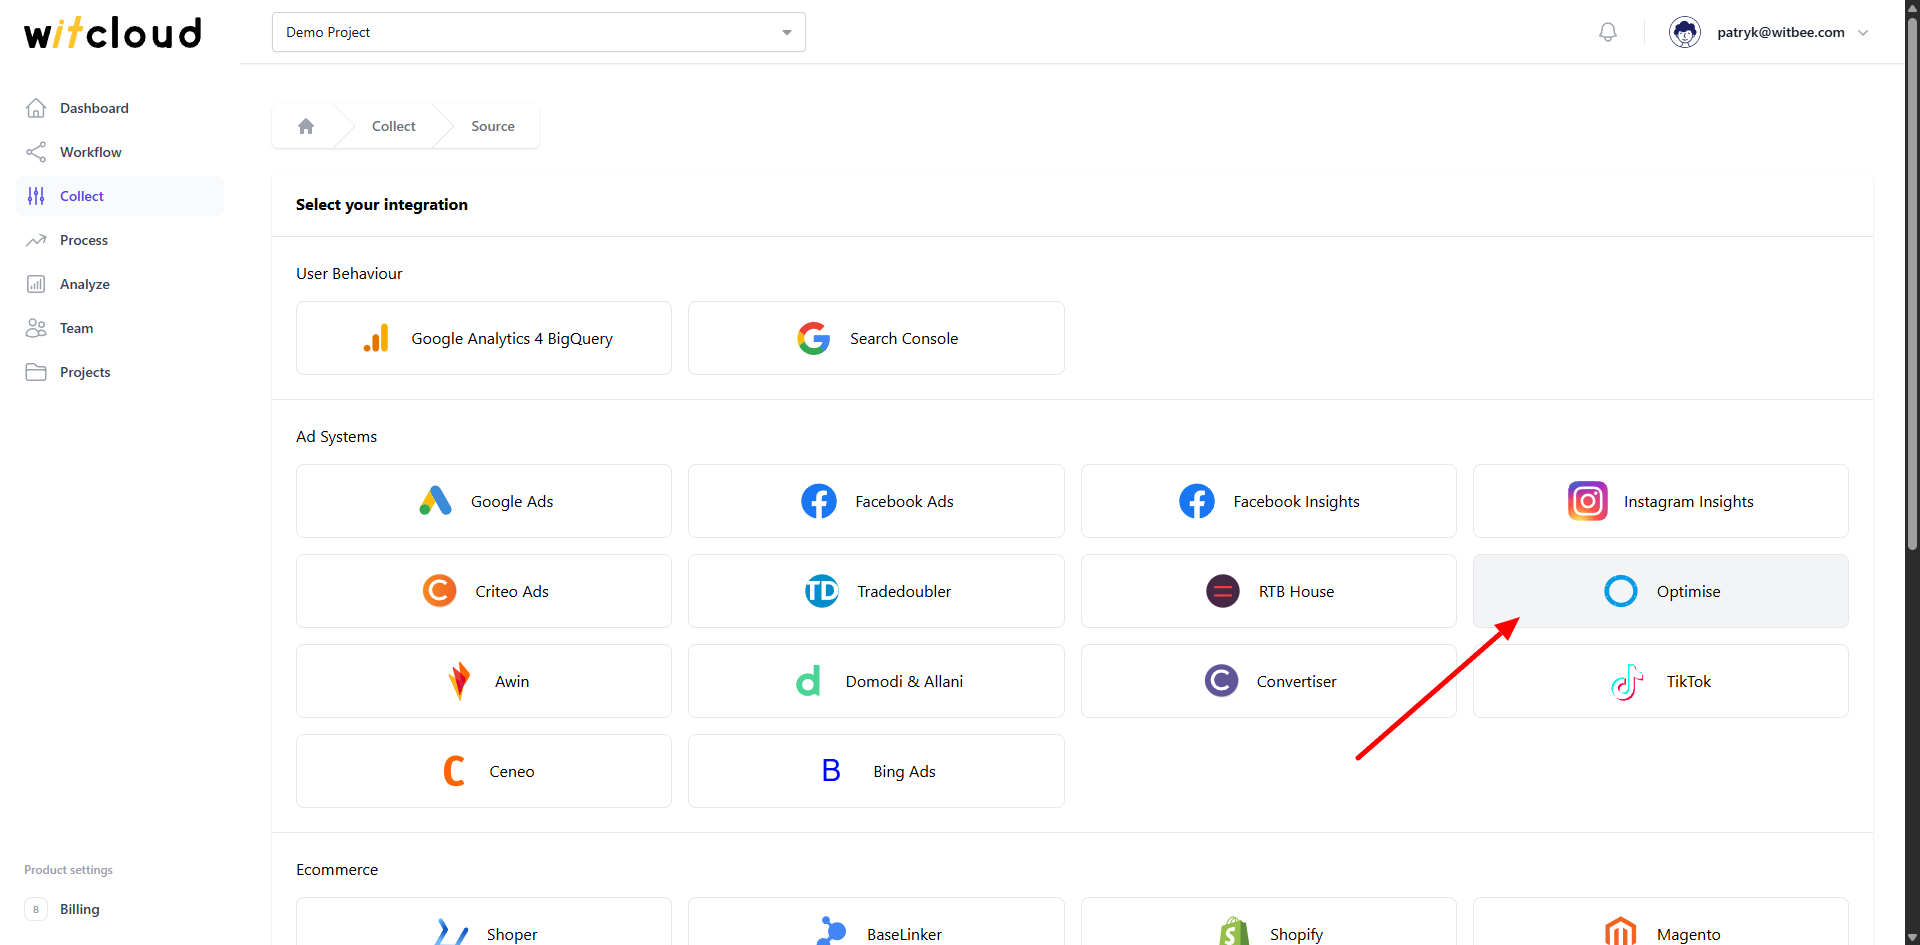1920x945 pixels.
Task: Click the Tradedoubler TD logo
Action: click(822, 591)
